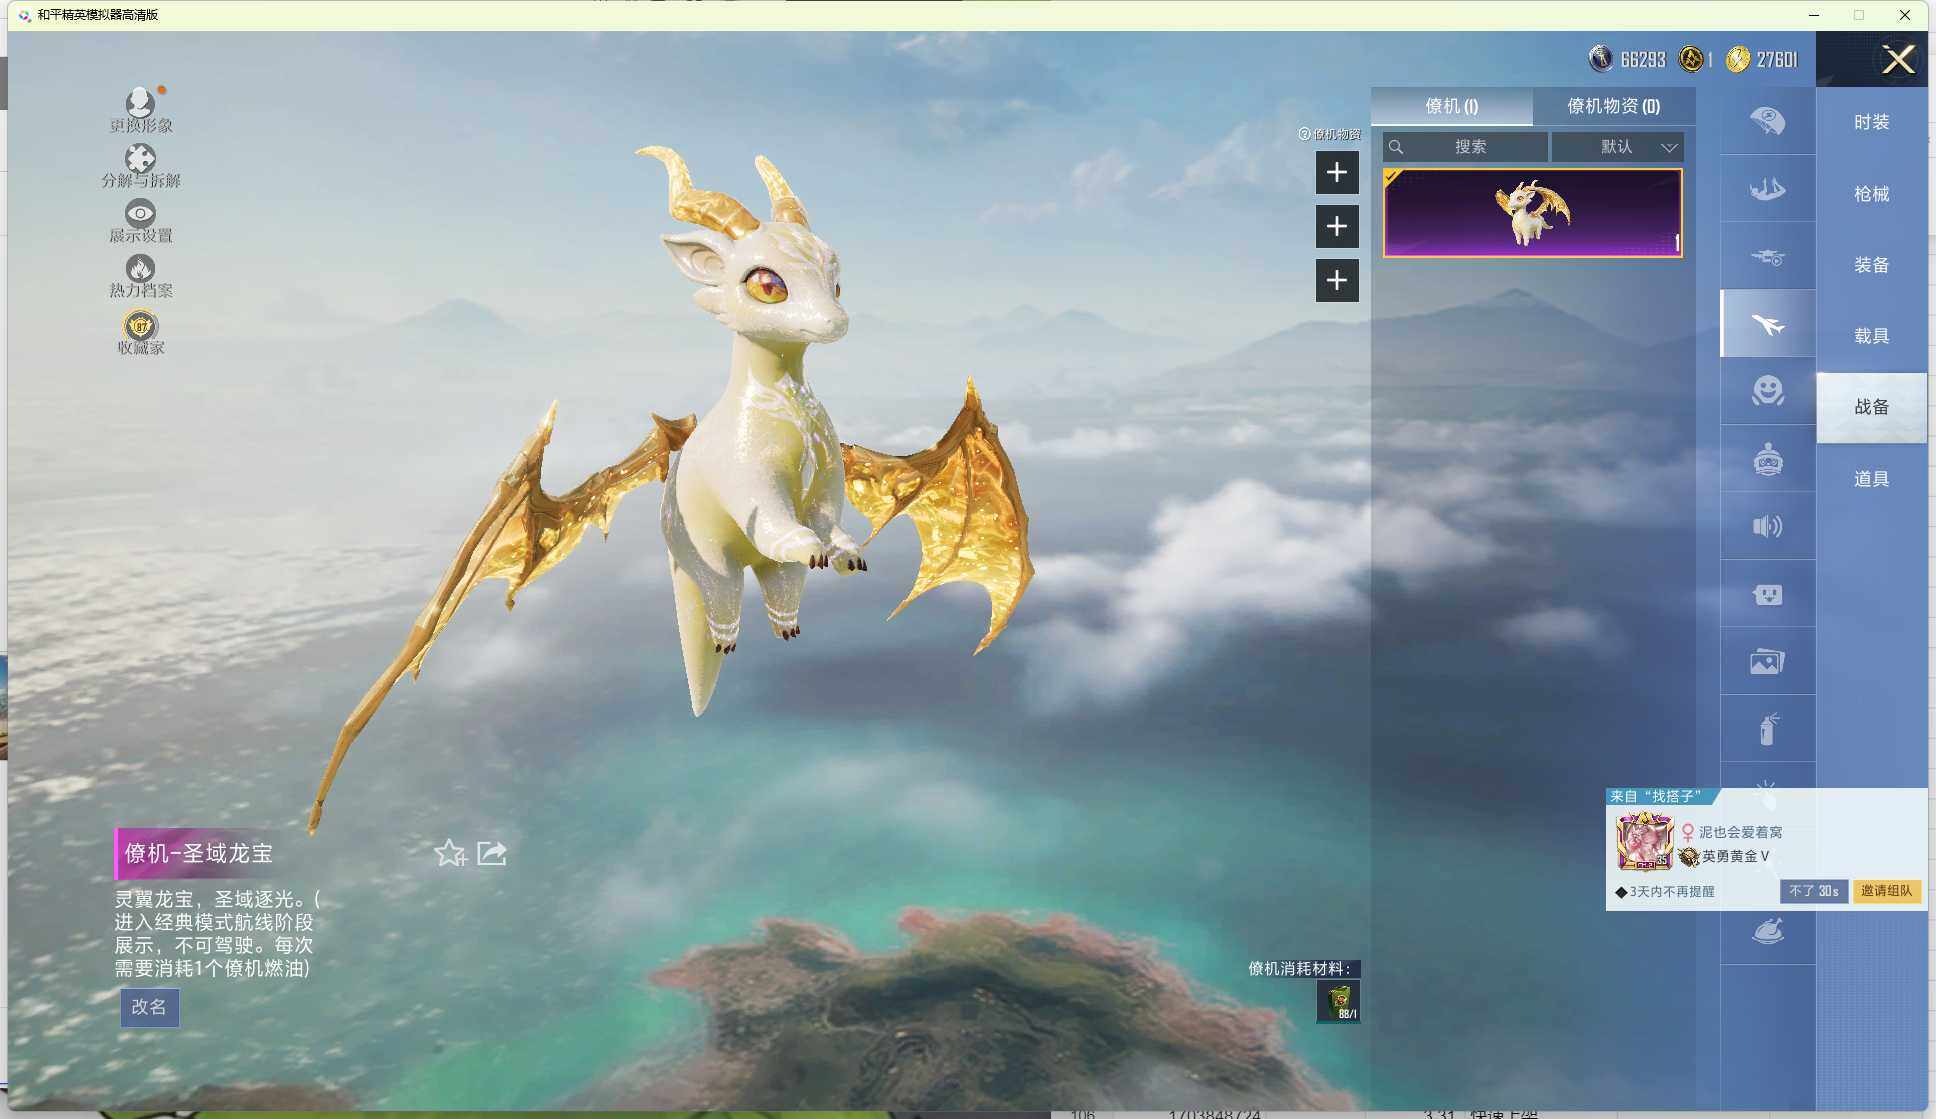Open 分解与拆解 puzzle icon

click(x=140, y=158)
